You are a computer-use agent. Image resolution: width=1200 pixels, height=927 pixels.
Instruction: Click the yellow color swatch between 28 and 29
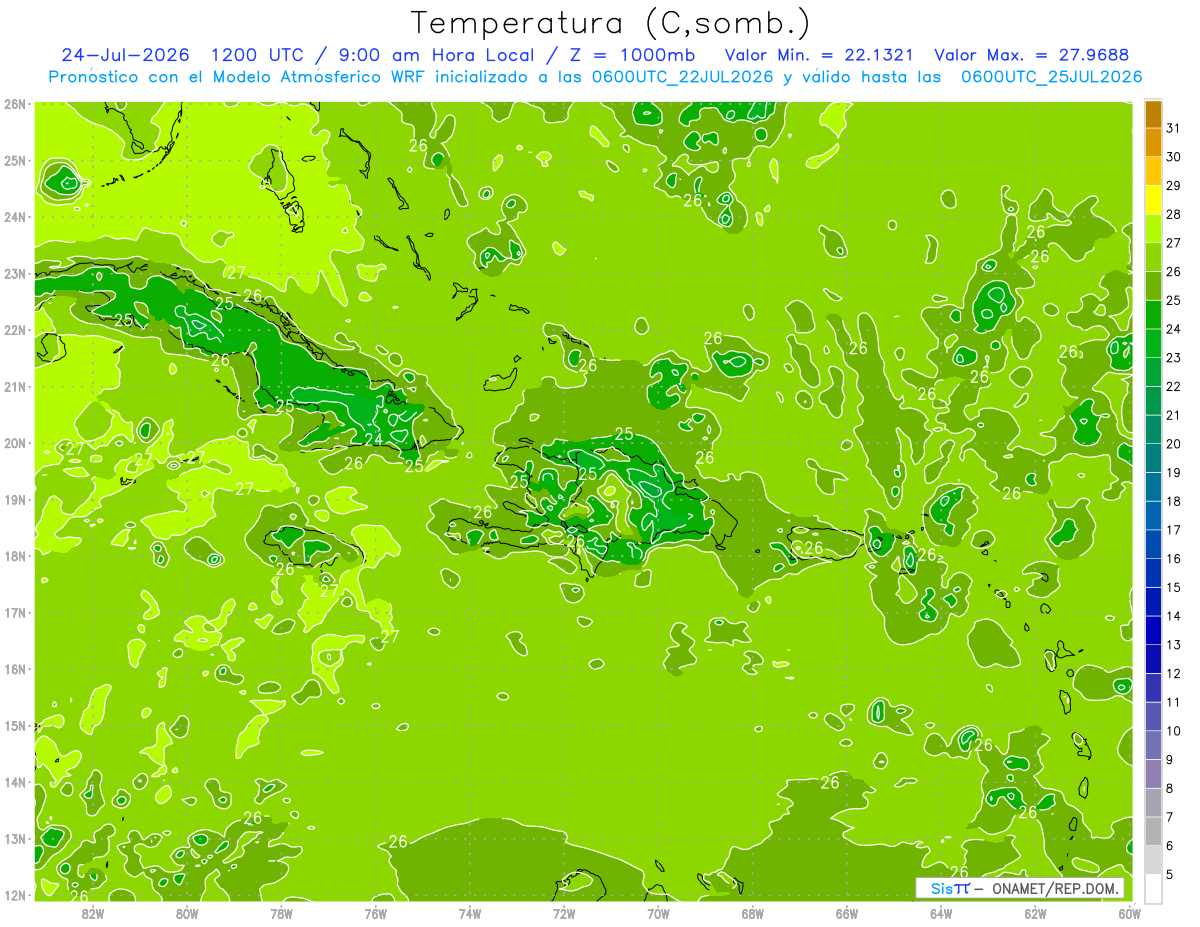click(x=1153, y=201)
